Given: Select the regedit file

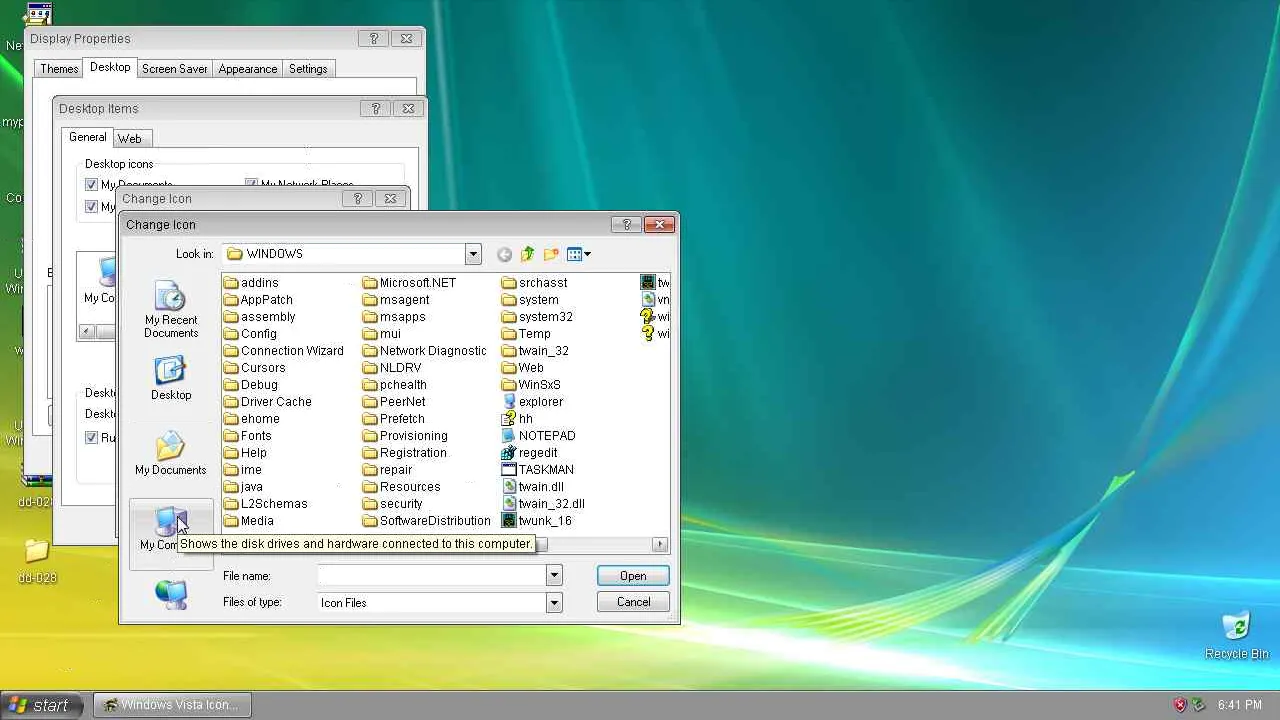Looking at the screenshot, I should tap(530, 453).
